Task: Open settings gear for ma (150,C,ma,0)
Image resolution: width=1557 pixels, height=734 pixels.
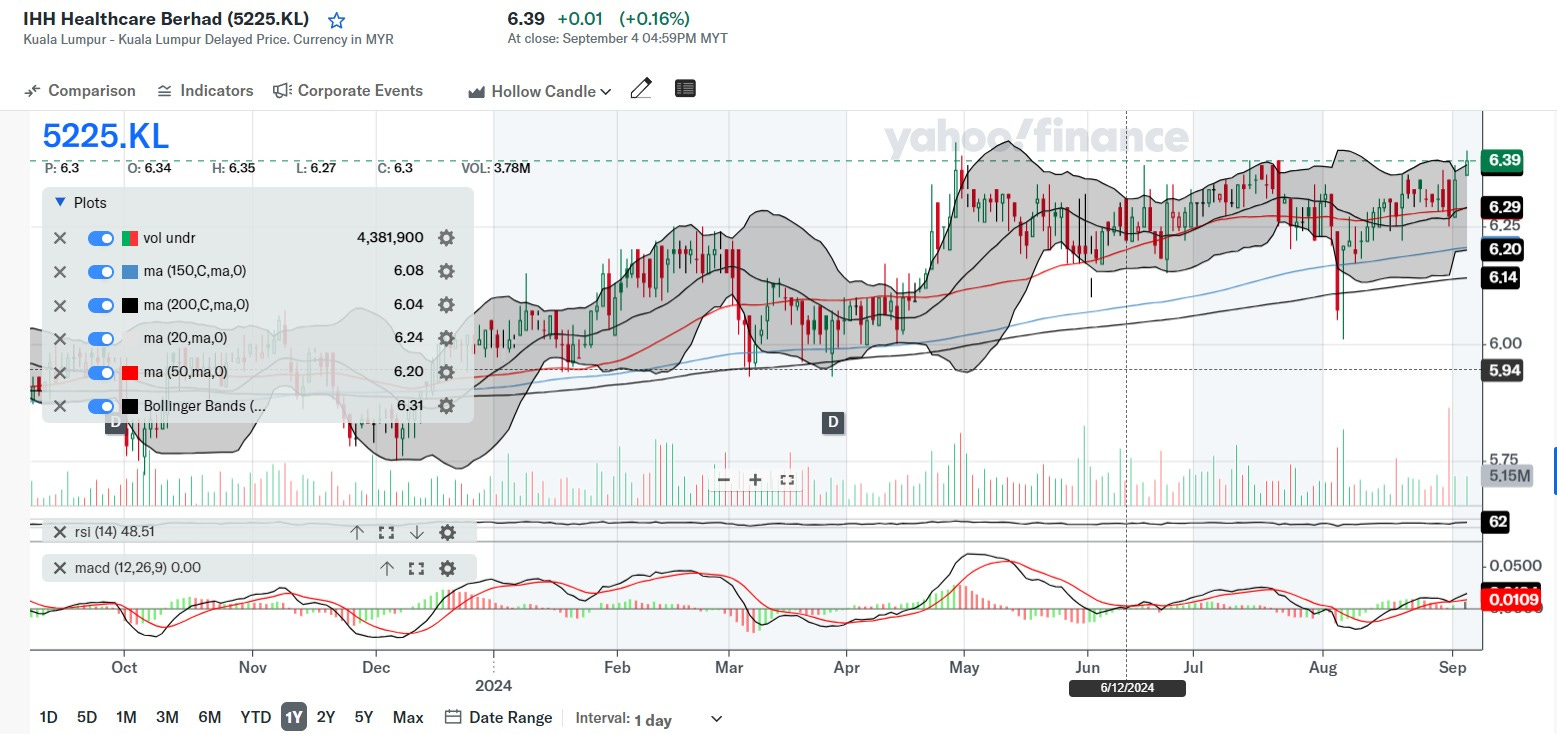Action: click(x=446, y=271)
